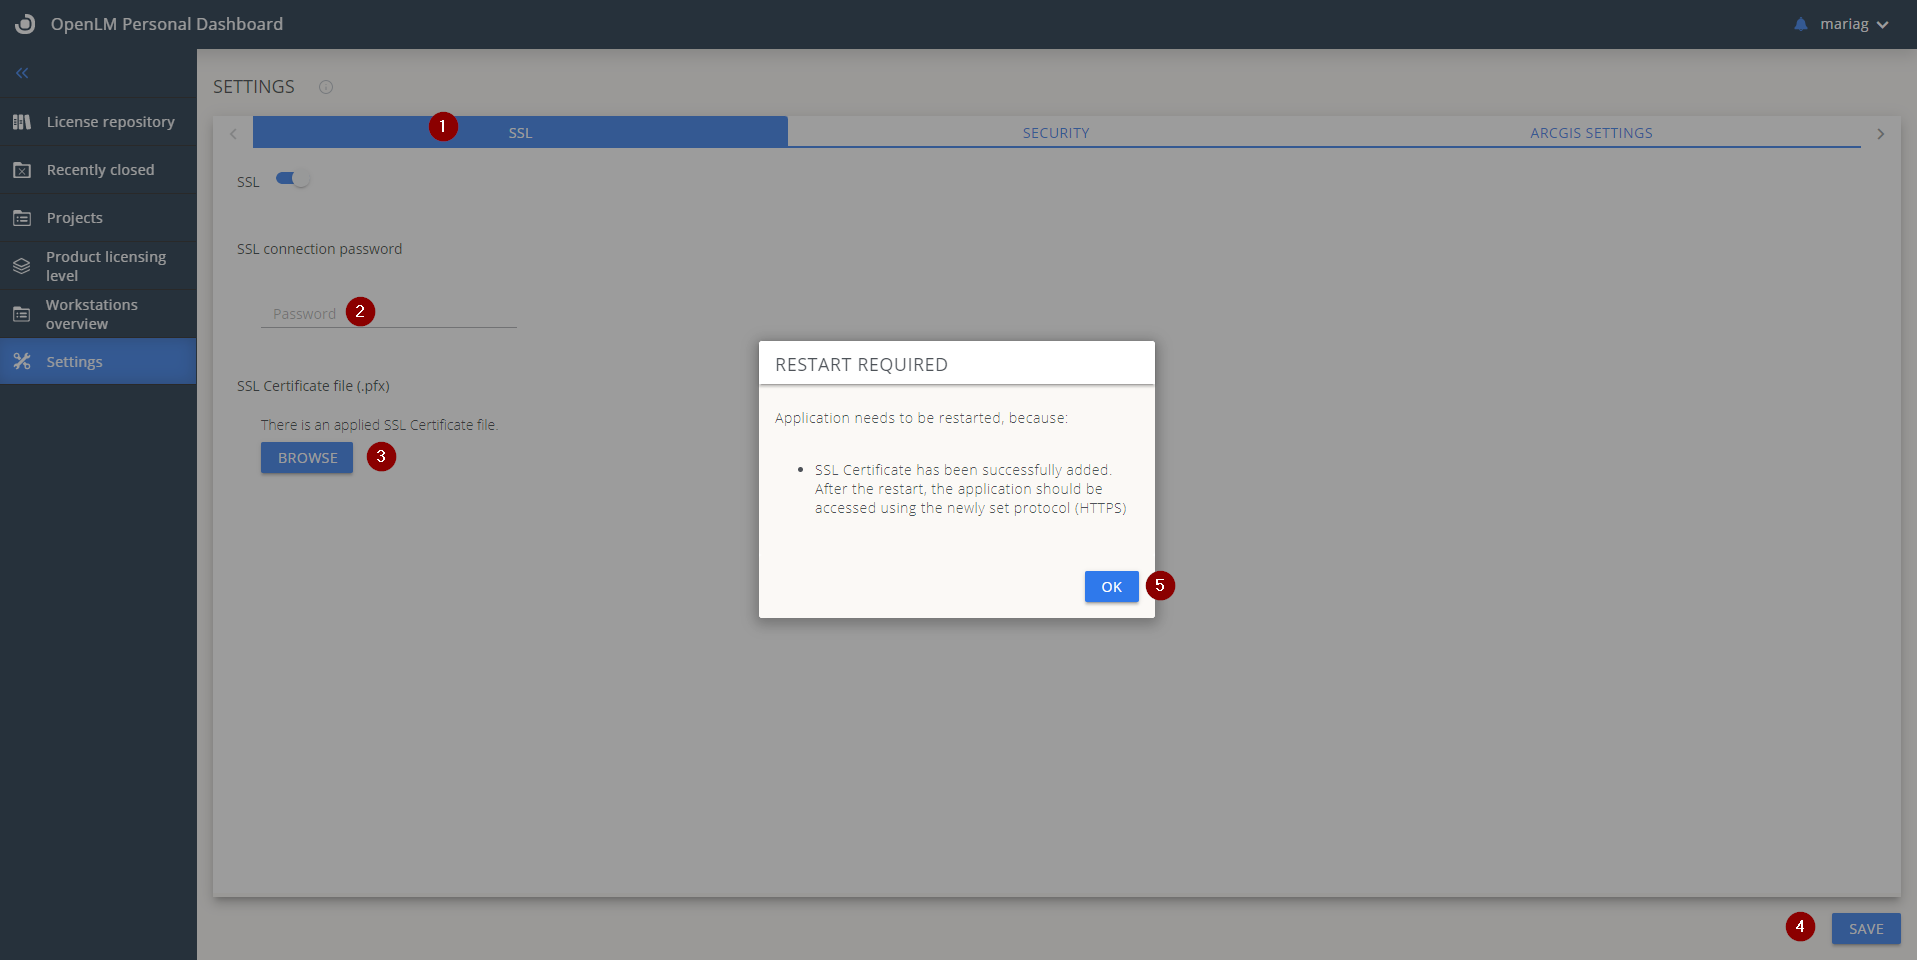Click the OpenLM logo in the header
This screenshot has width=1917, height=960.
coord(24,24)
